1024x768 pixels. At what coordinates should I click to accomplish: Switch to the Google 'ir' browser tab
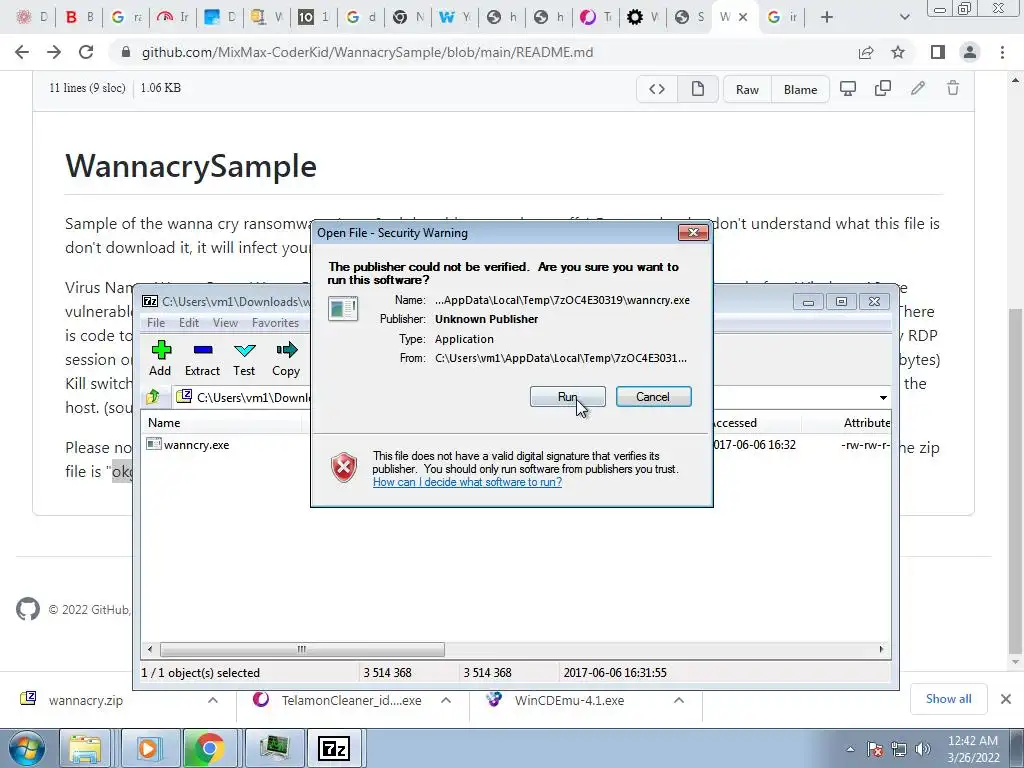(782, 17)
